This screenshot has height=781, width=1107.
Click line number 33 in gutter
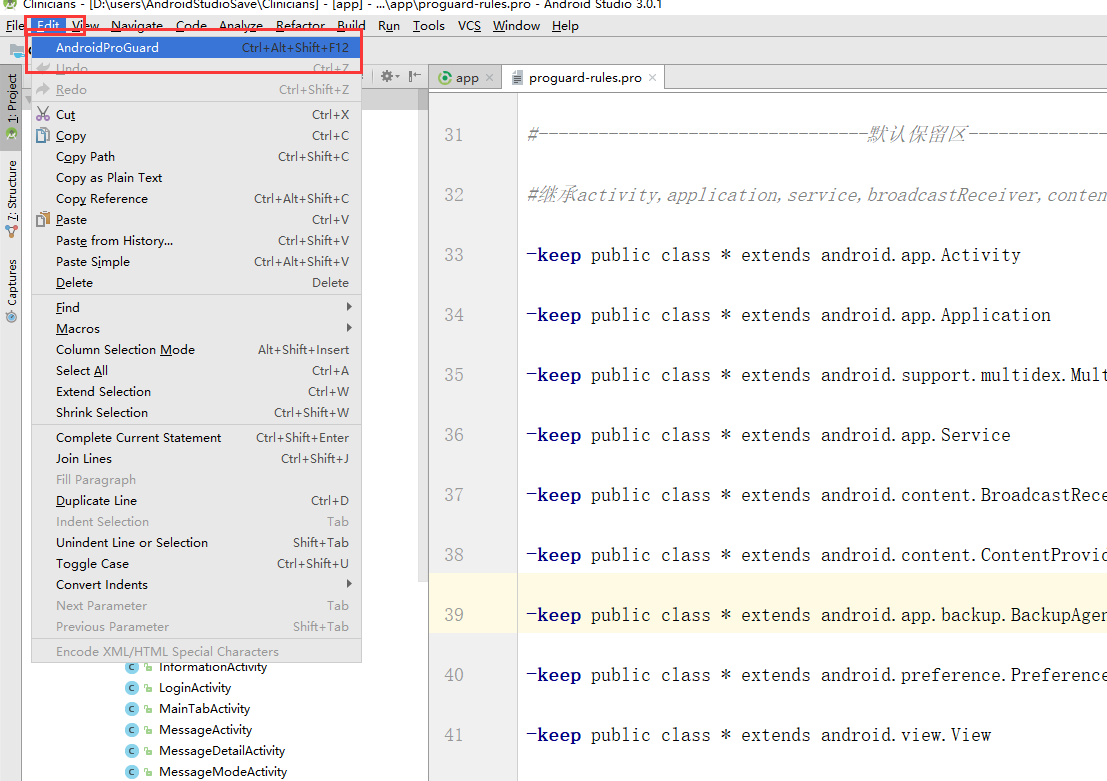[454, 255]
